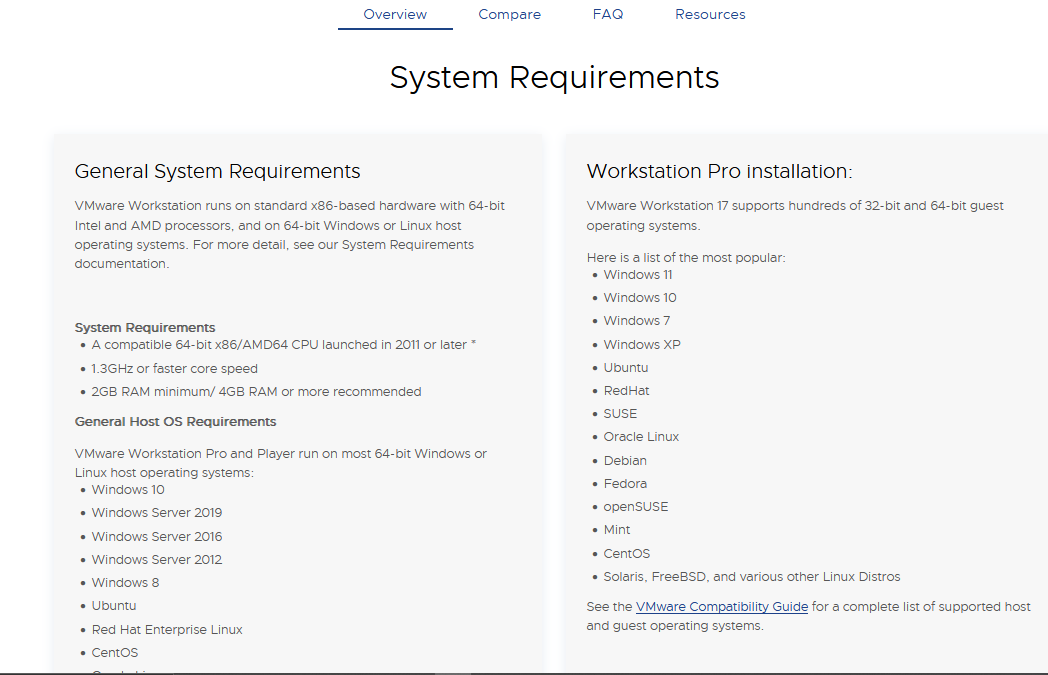The height and width of the screenshot is (675, 1048).
Task: Click the General System Requirements heading
Action: (x=217, y=171)
